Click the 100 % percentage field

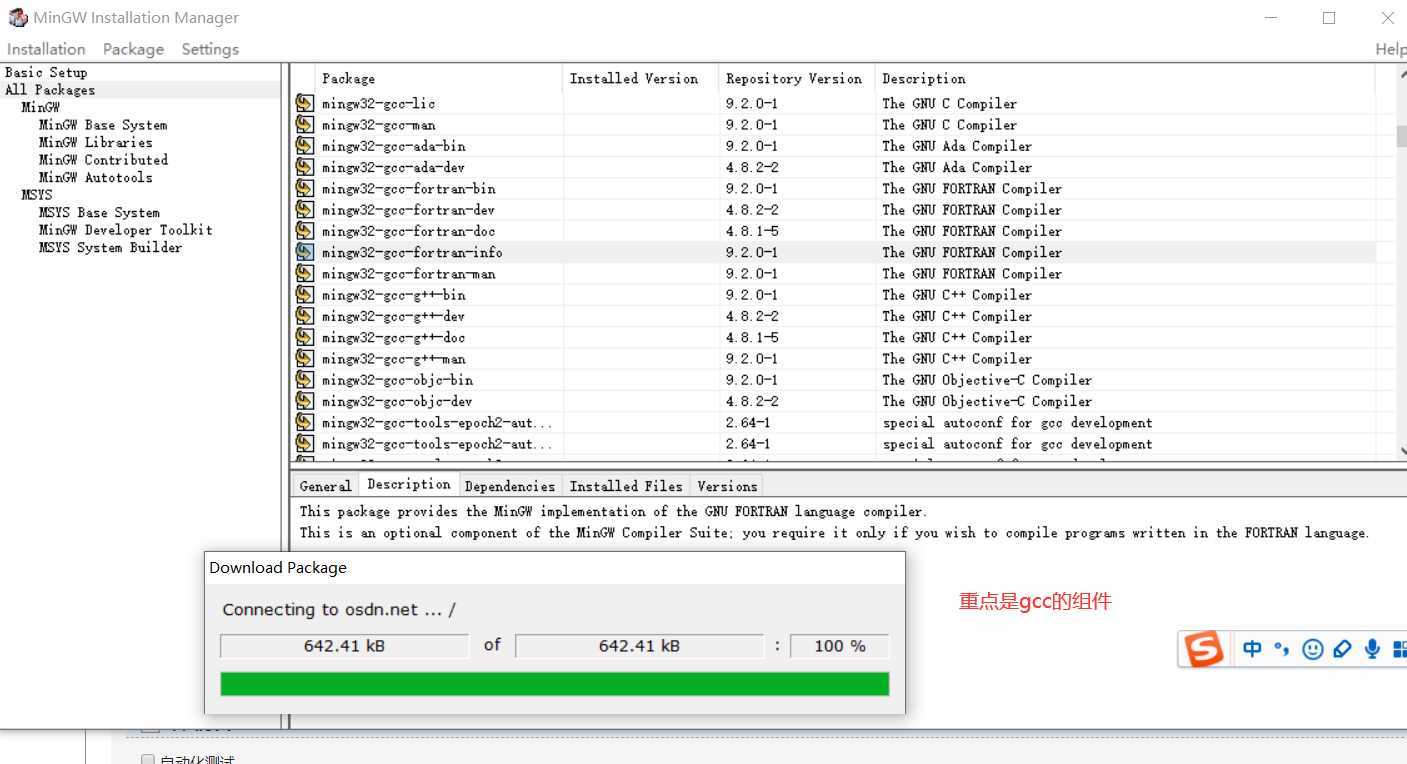click(x=840, y=646)
